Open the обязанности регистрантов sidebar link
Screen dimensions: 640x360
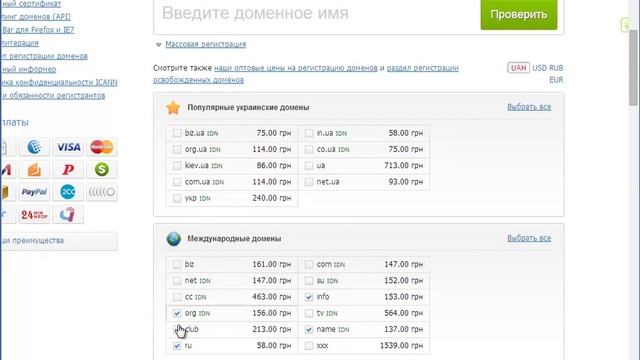pyautogui.click(x=53, y=95)
